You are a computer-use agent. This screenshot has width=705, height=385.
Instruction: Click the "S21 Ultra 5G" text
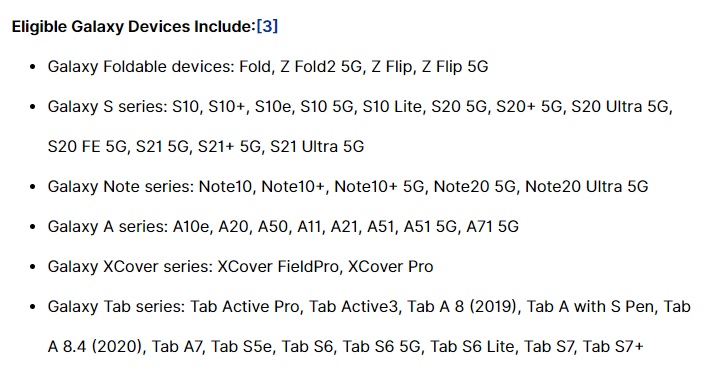tap(317, 147)
